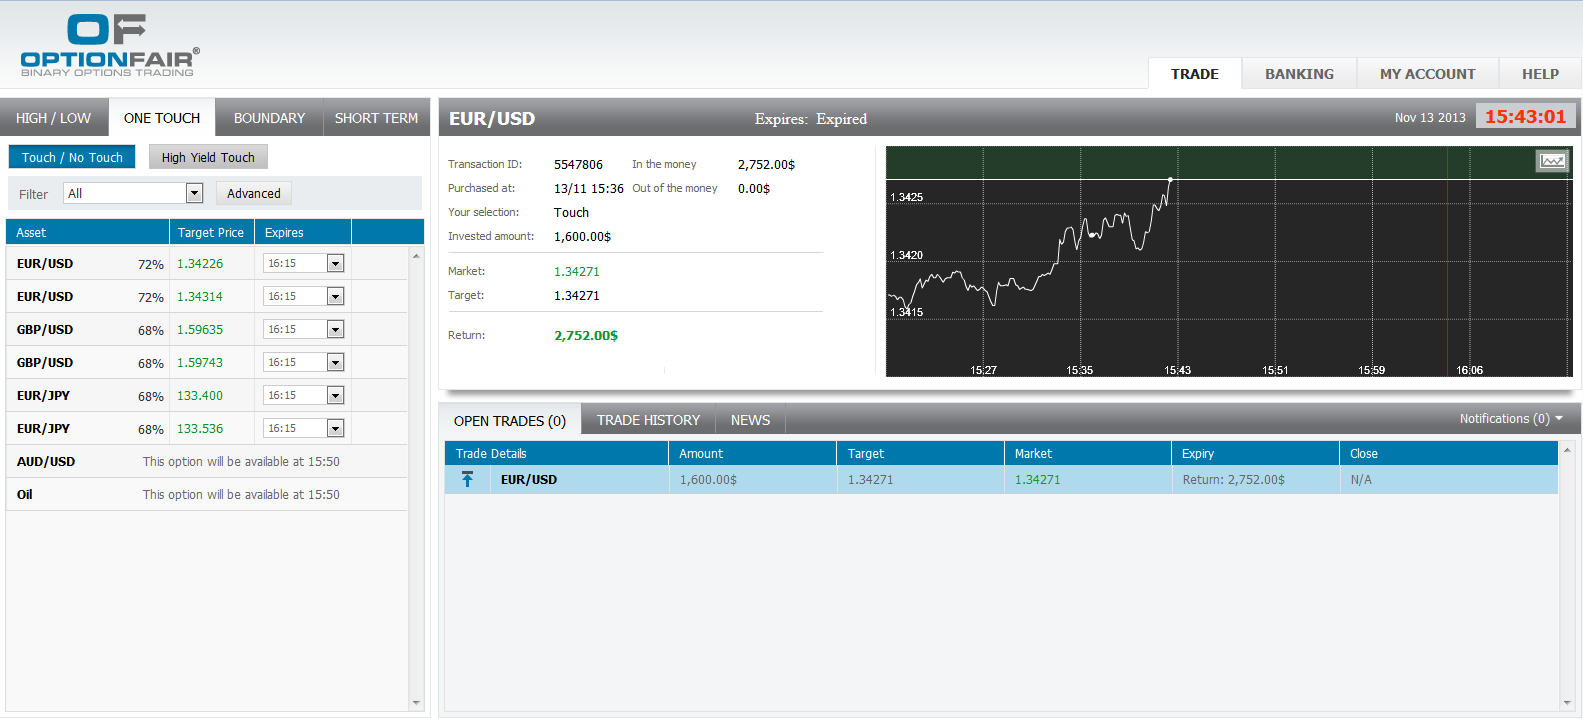Image resolution: width=1583 pixels, height=720 pixels.
Task: Click the asset list scroll-down arrow
Action: pos(416,703)
